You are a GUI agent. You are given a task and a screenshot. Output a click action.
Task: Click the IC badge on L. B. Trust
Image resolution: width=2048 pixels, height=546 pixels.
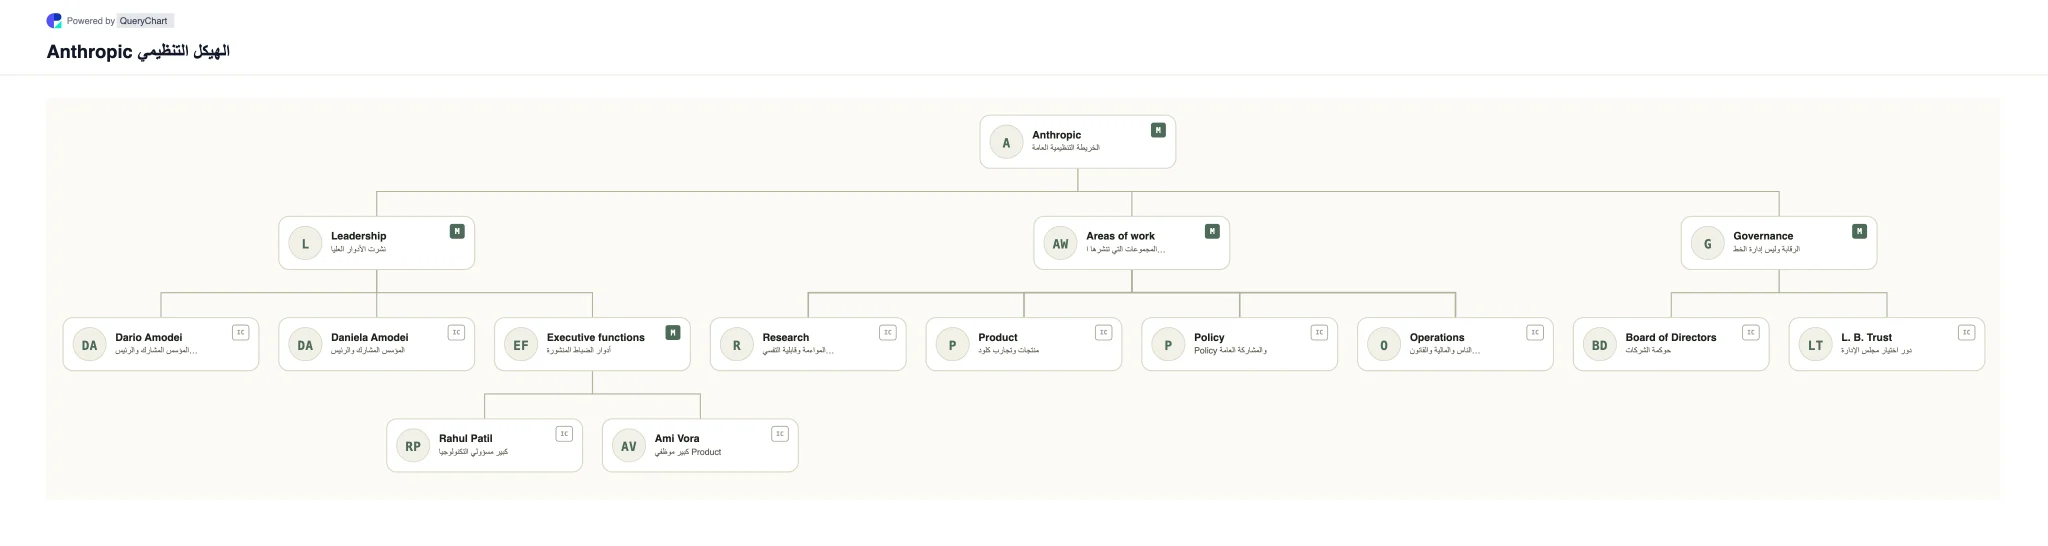click(x=1967, y=332)
